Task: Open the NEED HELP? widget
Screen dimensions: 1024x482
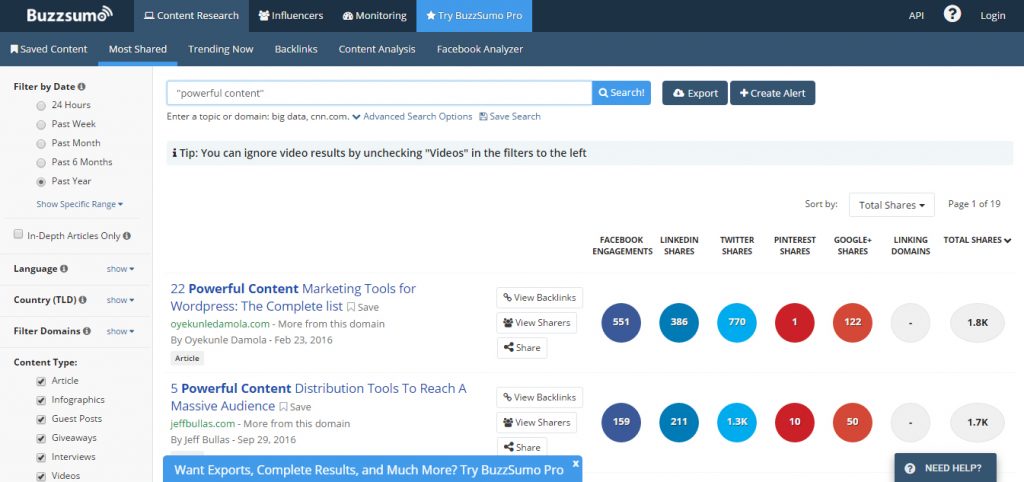Action: (945, 468)
